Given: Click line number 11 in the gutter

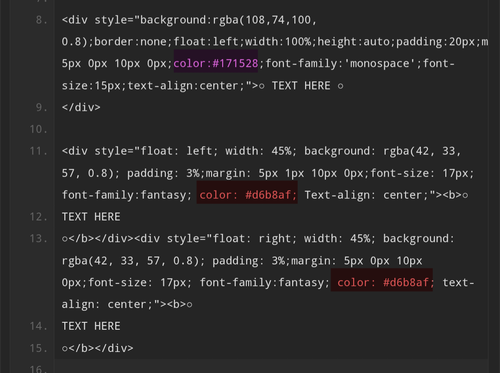Looking at the screenshot, I should click(x=38, y=151).
